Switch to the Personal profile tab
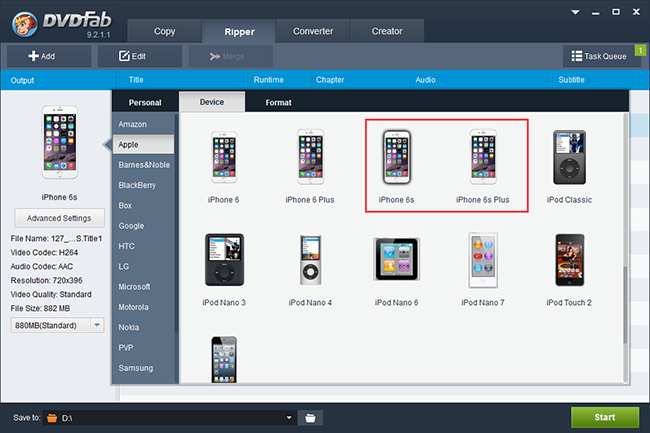This screenshot has height=433, width=650. tap(145, 102)
